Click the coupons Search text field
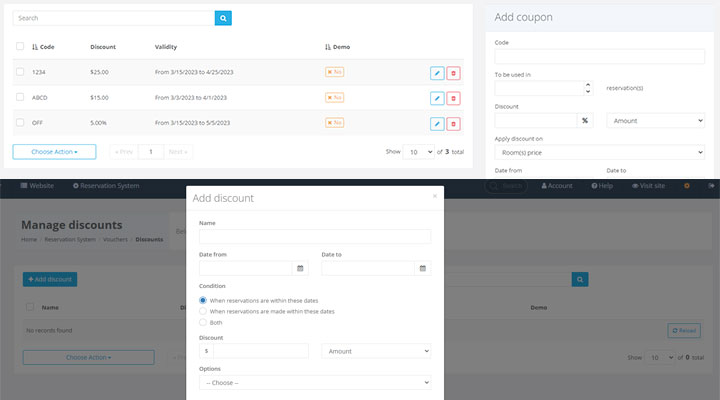 [114, 18]
